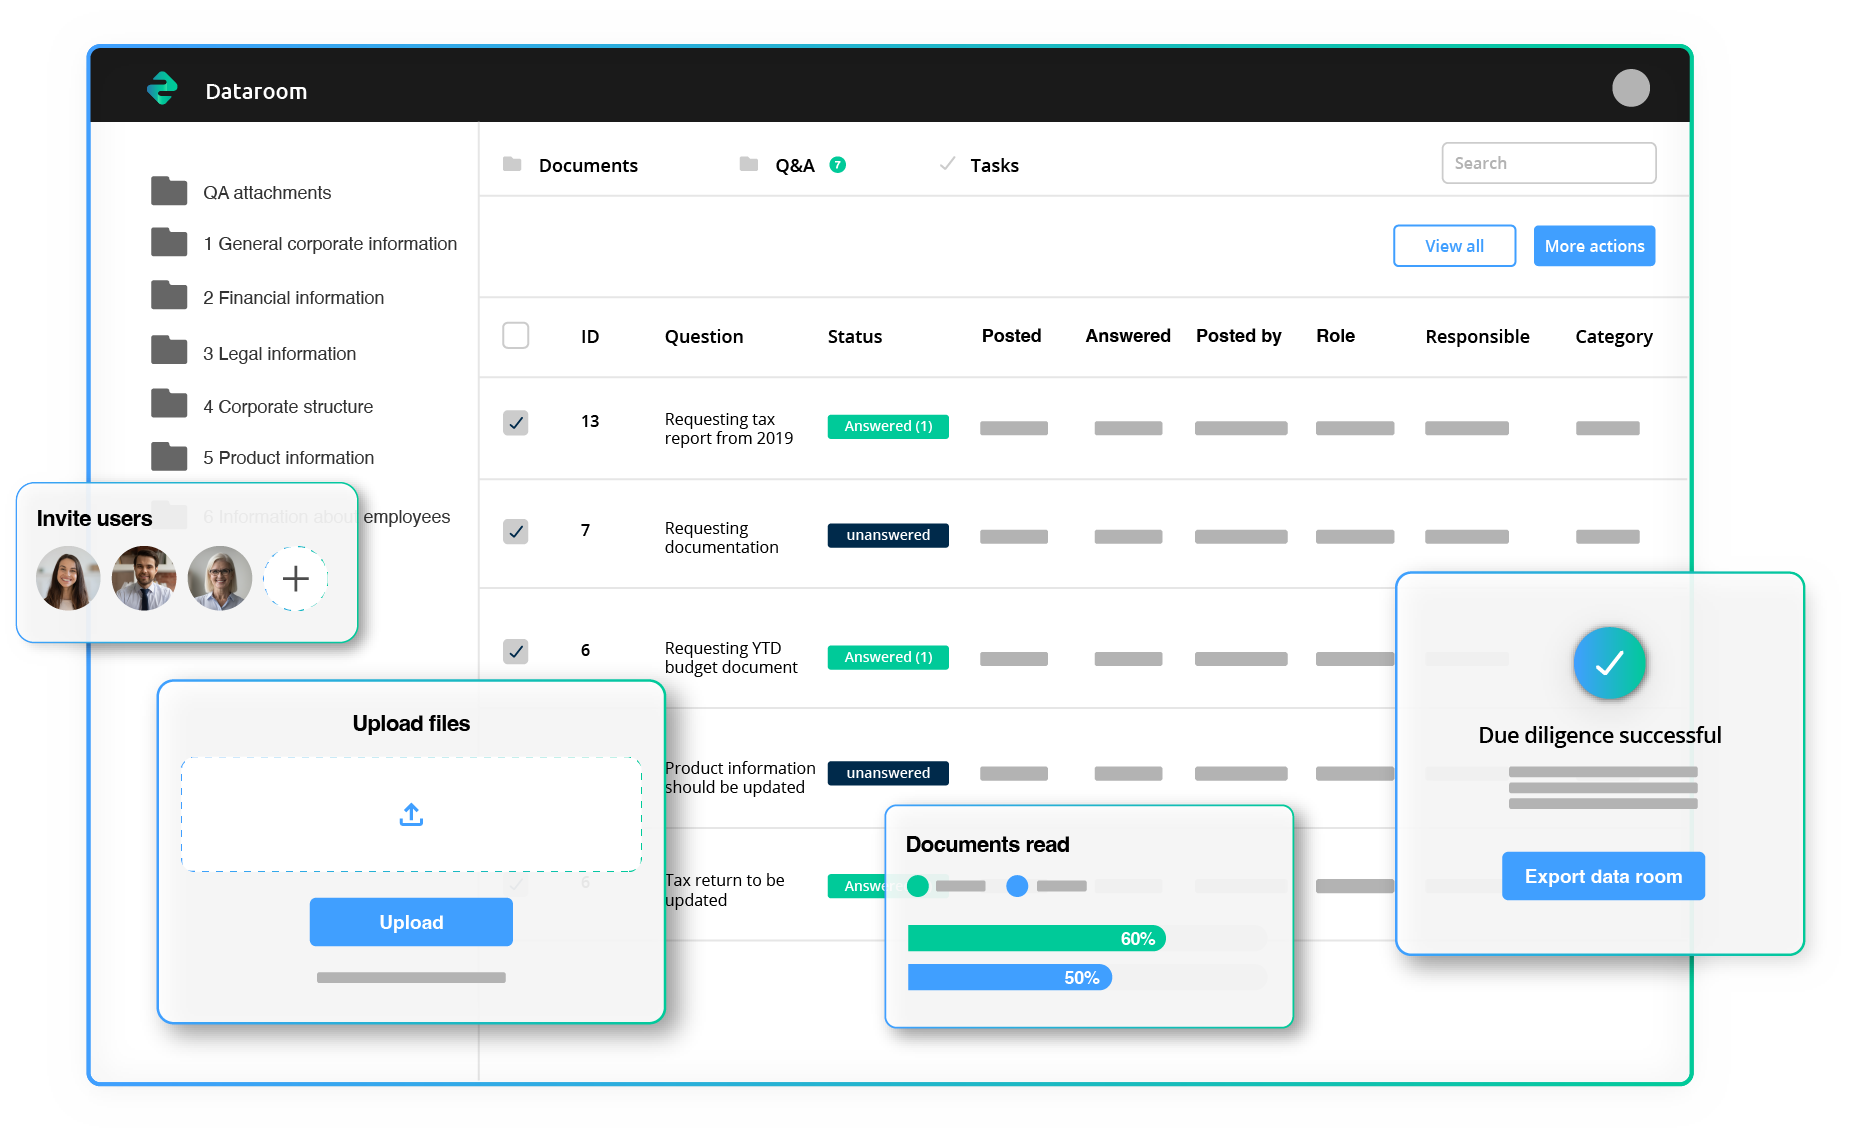Switch to the Q&A tab
1855x1137 pixels.
pos(793,165)
